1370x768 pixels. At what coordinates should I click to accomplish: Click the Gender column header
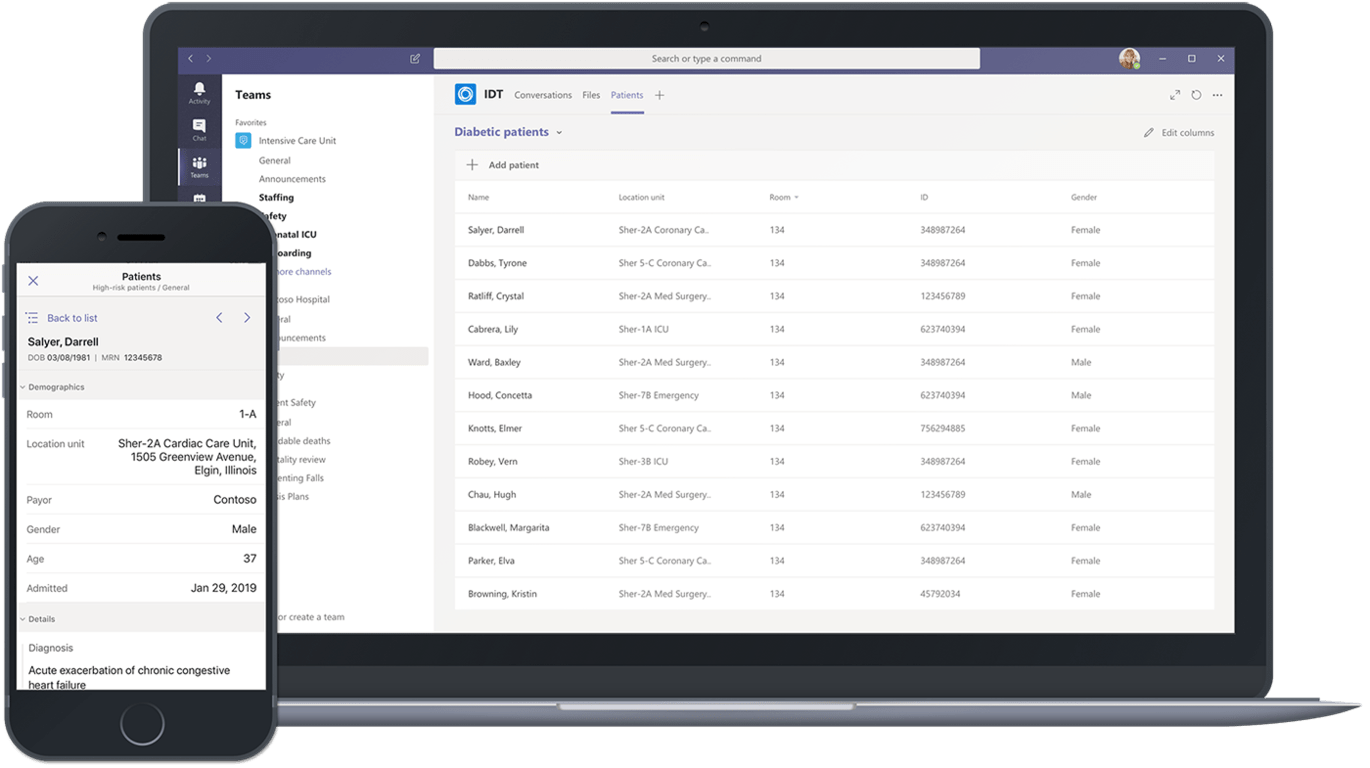(x=1084, y=198)
